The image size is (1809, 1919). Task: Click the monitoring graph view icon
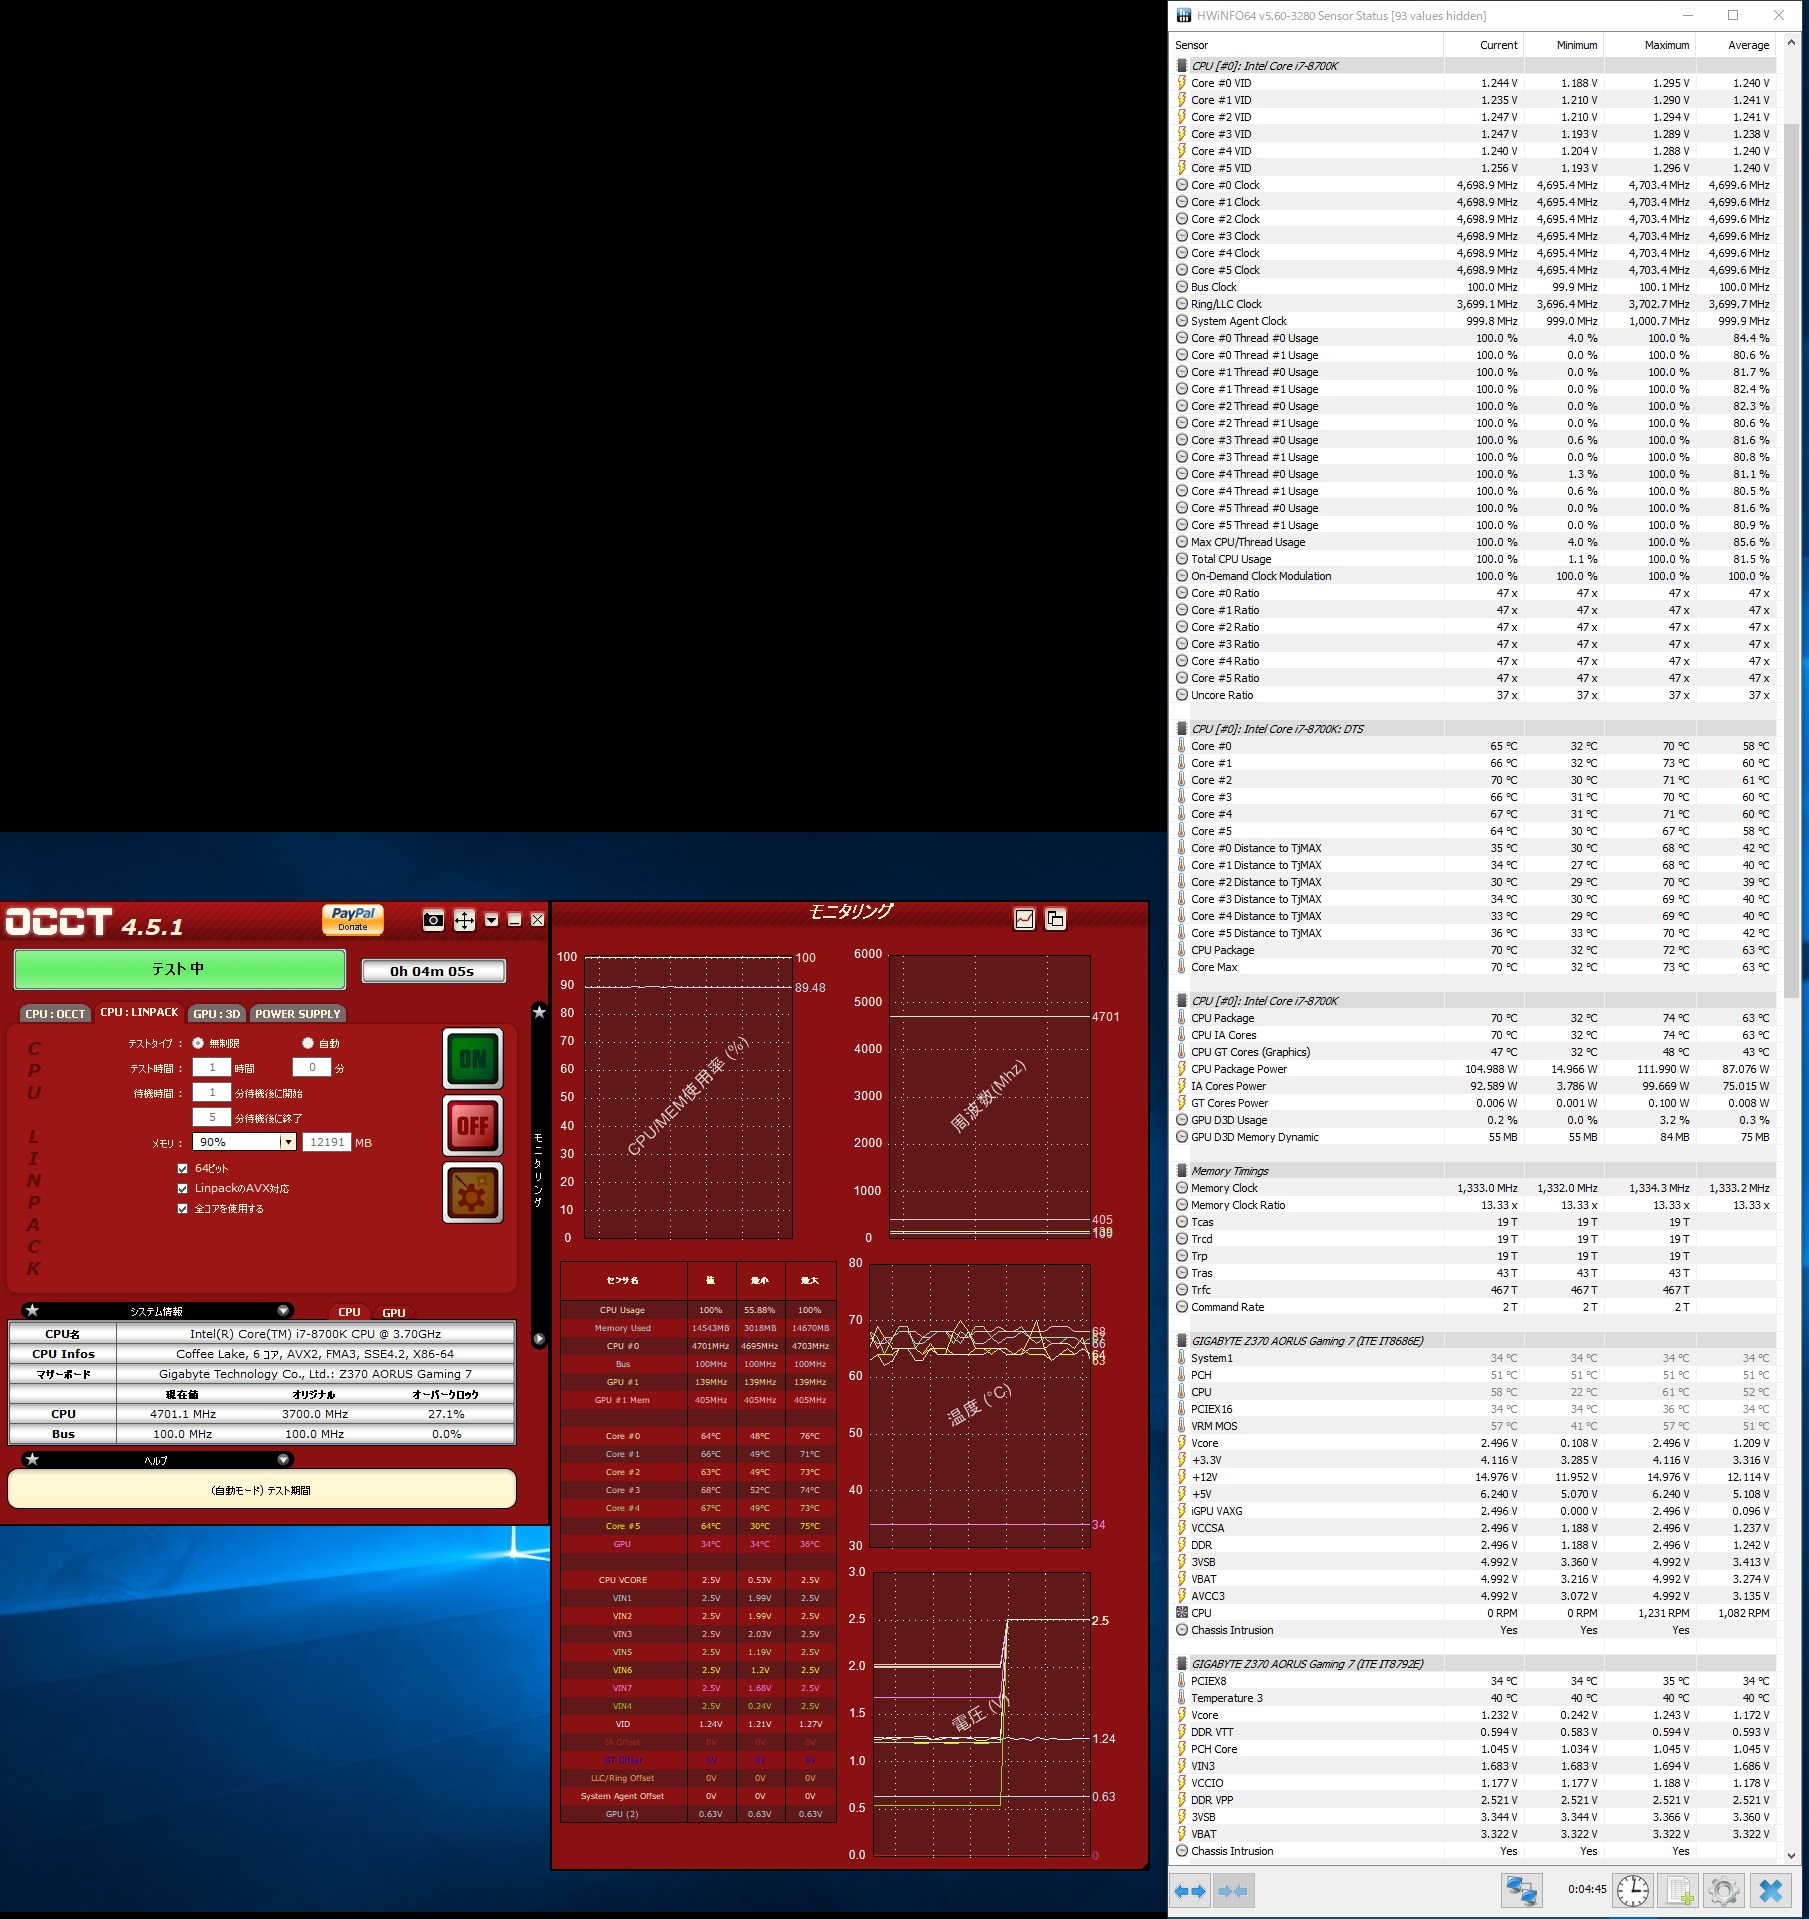[1024, 919]
